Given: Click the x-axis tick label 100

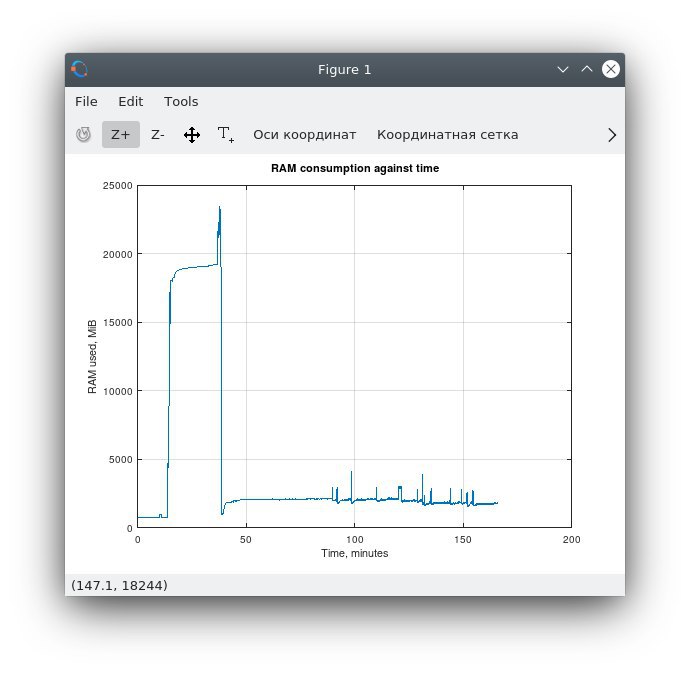Looking at the screenshot, I should pyautogui.click(x=354, y=540).
